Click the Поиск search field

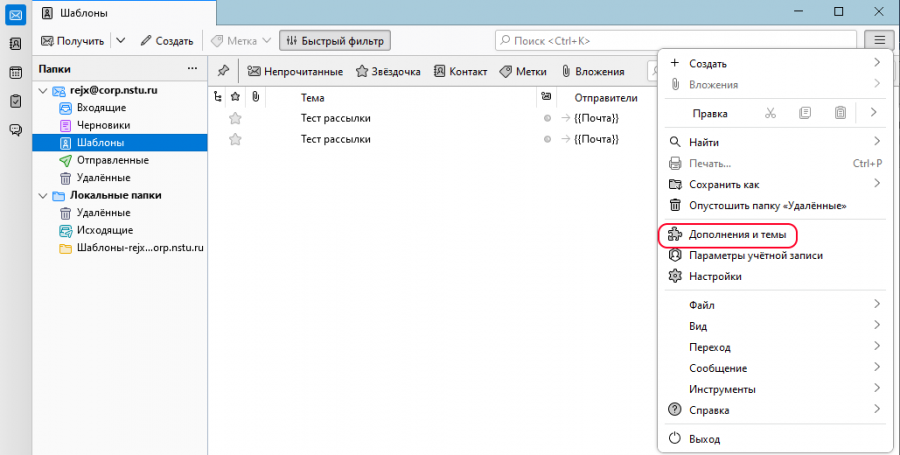(676, 41)
